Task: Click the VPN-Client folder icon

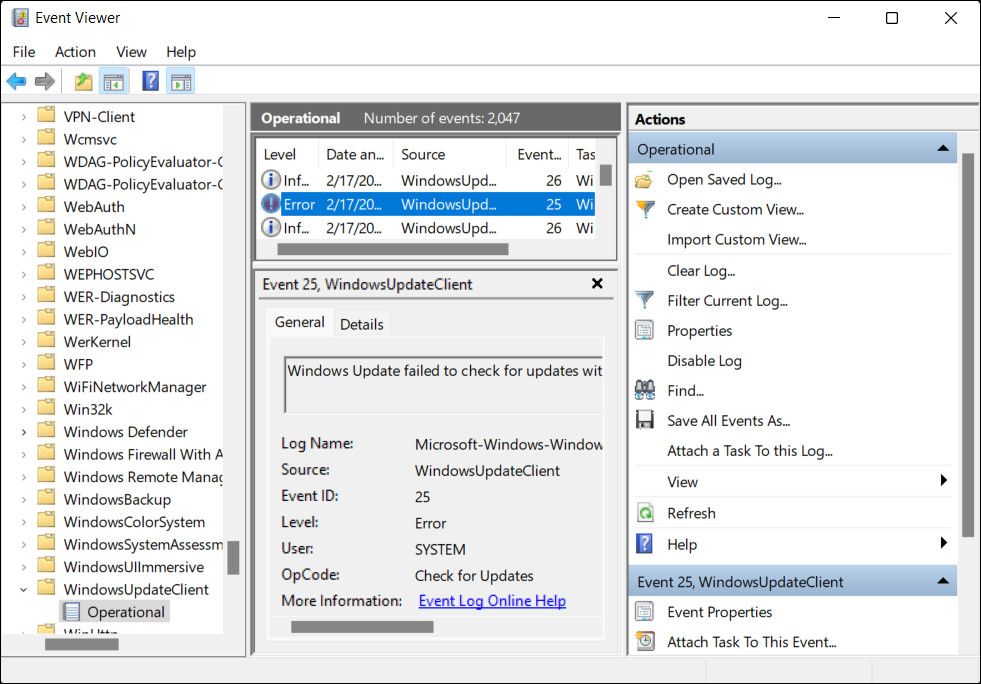Action: (46, 115)
